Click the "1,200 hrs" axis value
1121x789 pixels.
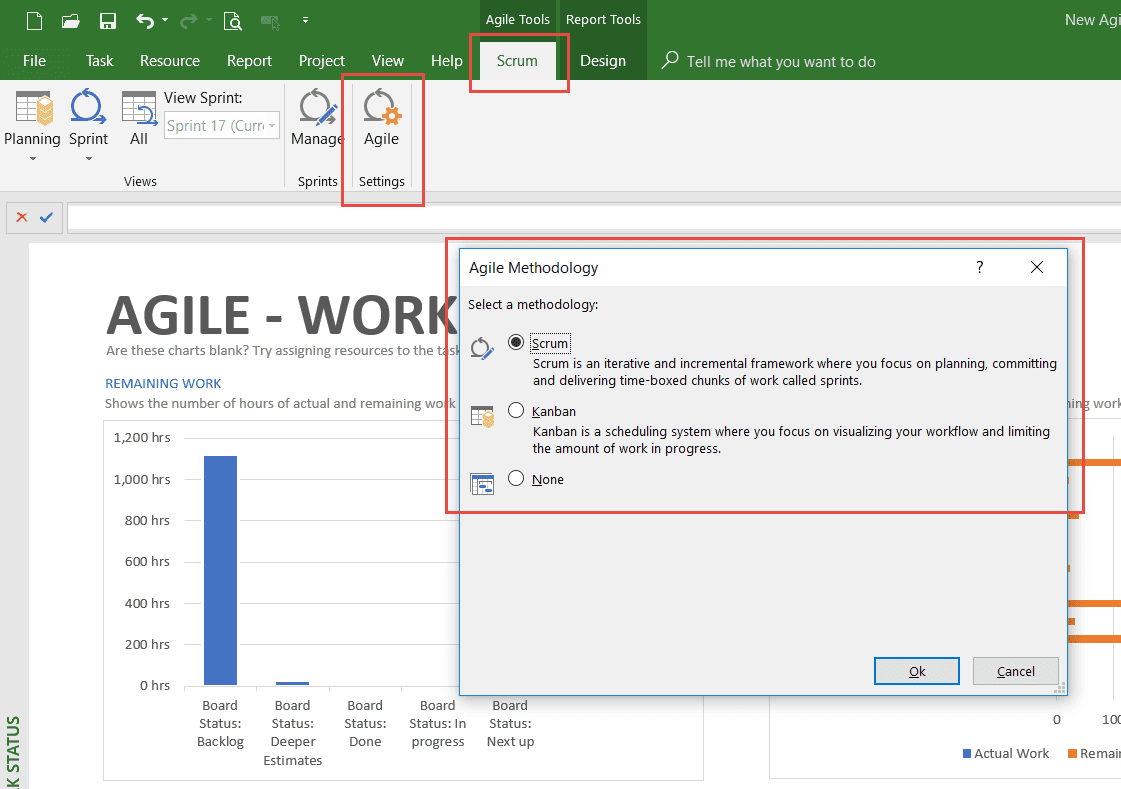[x=142, y=437]
